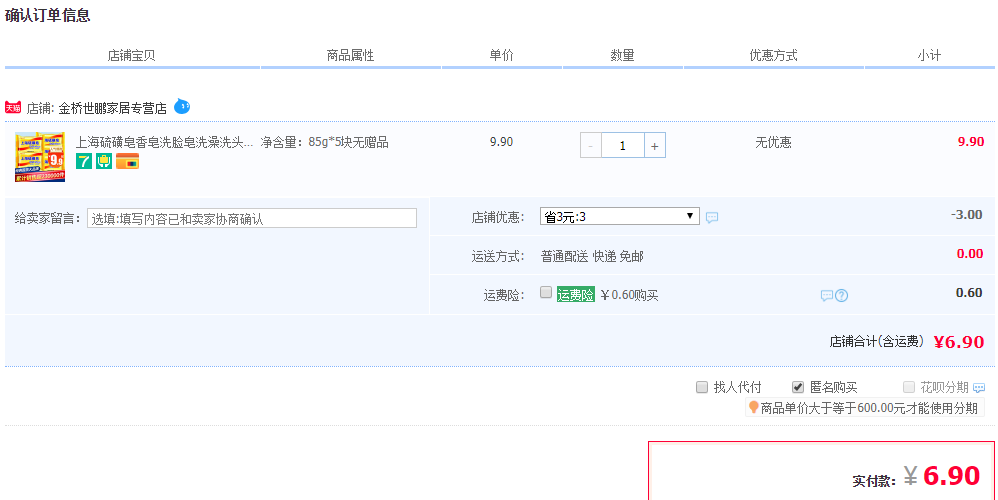Screen dimensions: 998x500
Task: Click the green consumer protection badge icon
Action: click(104, 161)
